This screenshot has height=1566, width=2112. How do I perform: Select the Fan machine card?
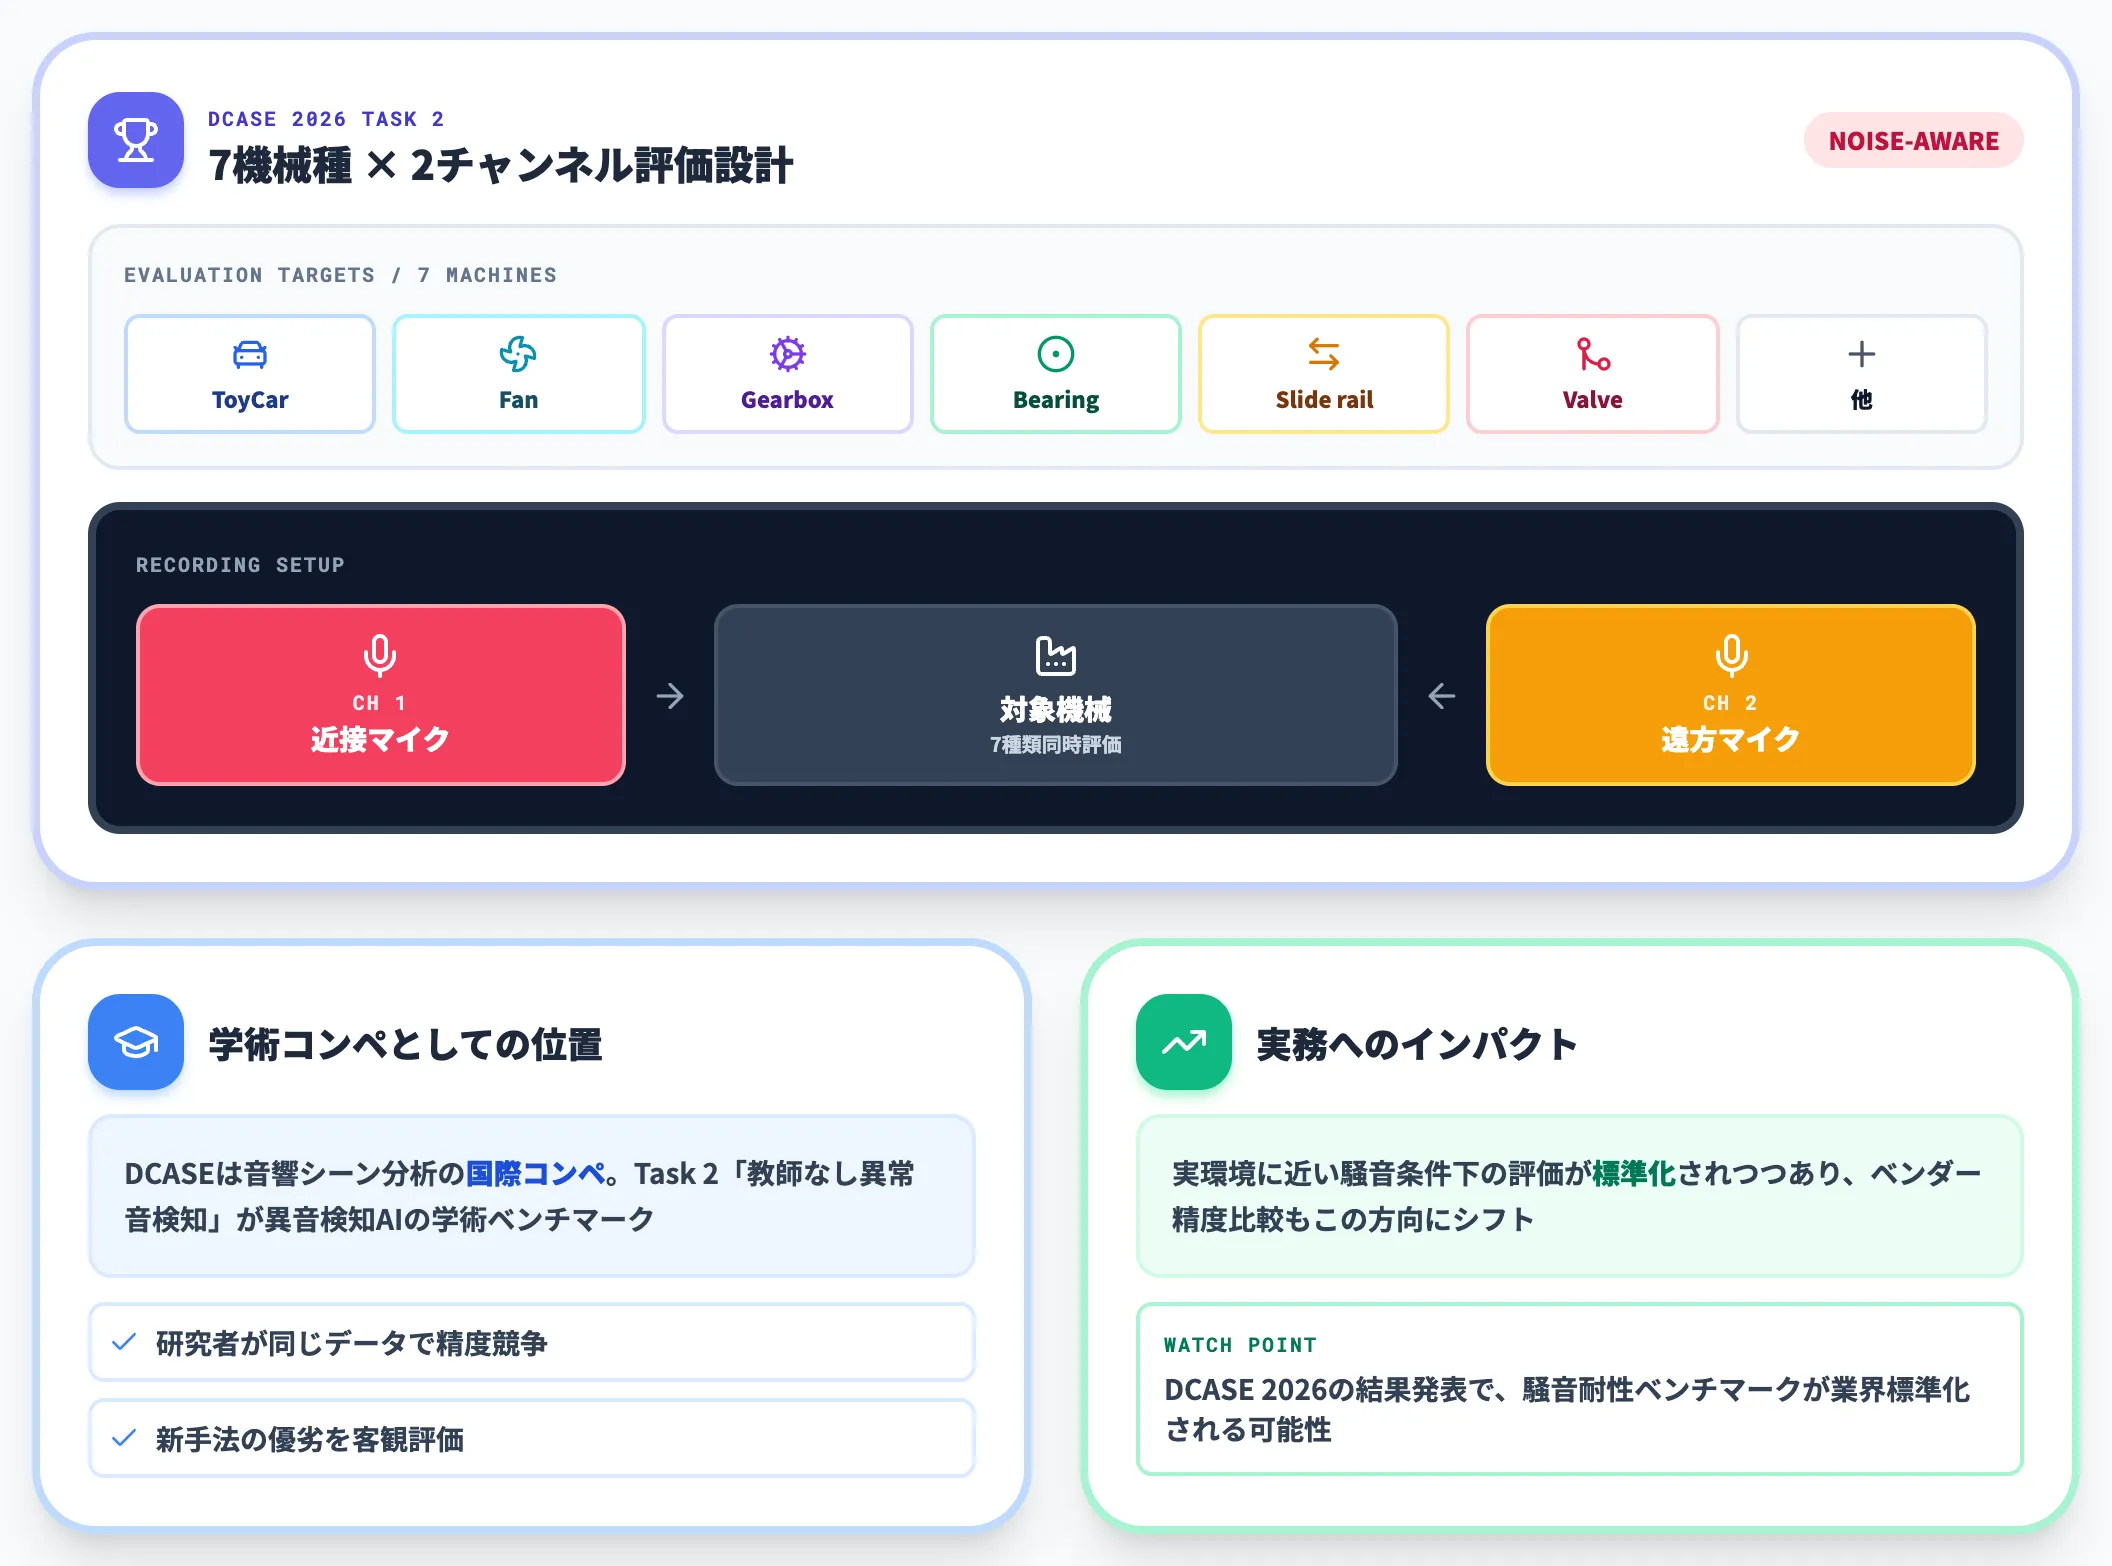coord(518,374)
